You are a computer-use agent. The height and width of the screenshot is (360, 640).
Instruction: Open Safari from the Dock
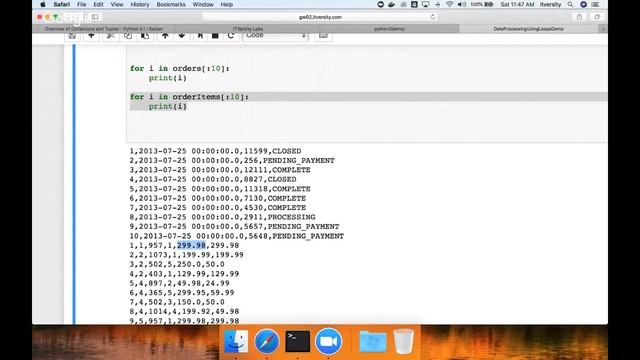(x=267, y=341)
